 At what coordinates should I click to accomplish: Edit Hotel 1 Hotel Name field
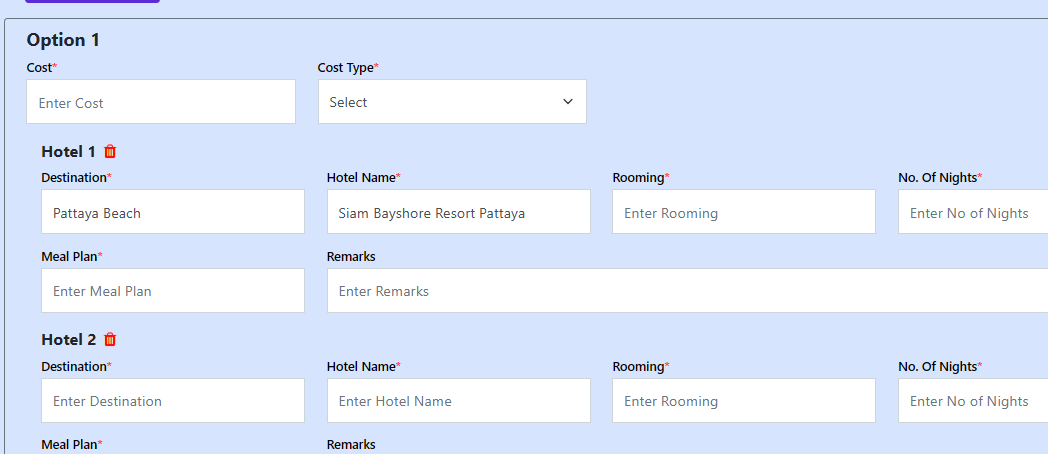pyautogui.click(x=458, y=212)
